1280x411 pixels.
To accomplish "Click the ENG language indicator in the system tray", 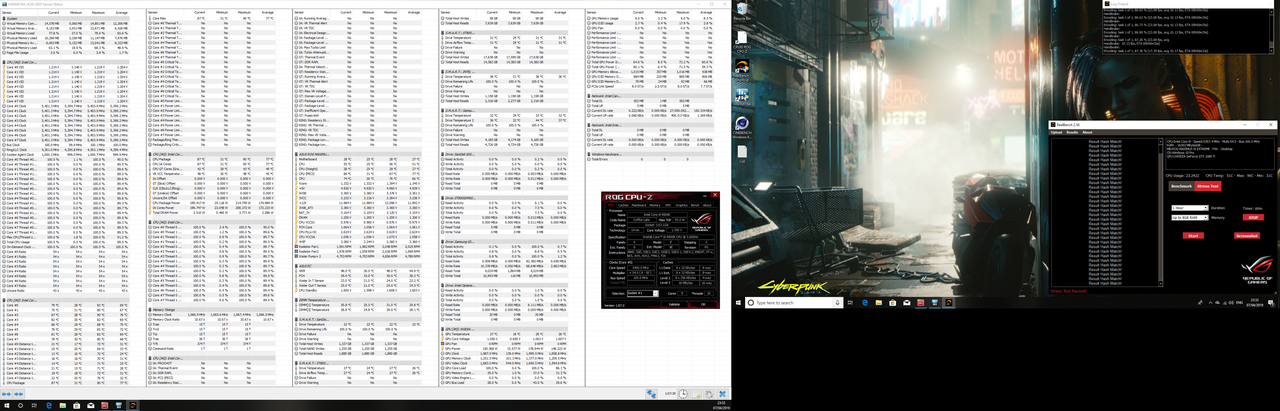I will click(x=1239, y=302).
